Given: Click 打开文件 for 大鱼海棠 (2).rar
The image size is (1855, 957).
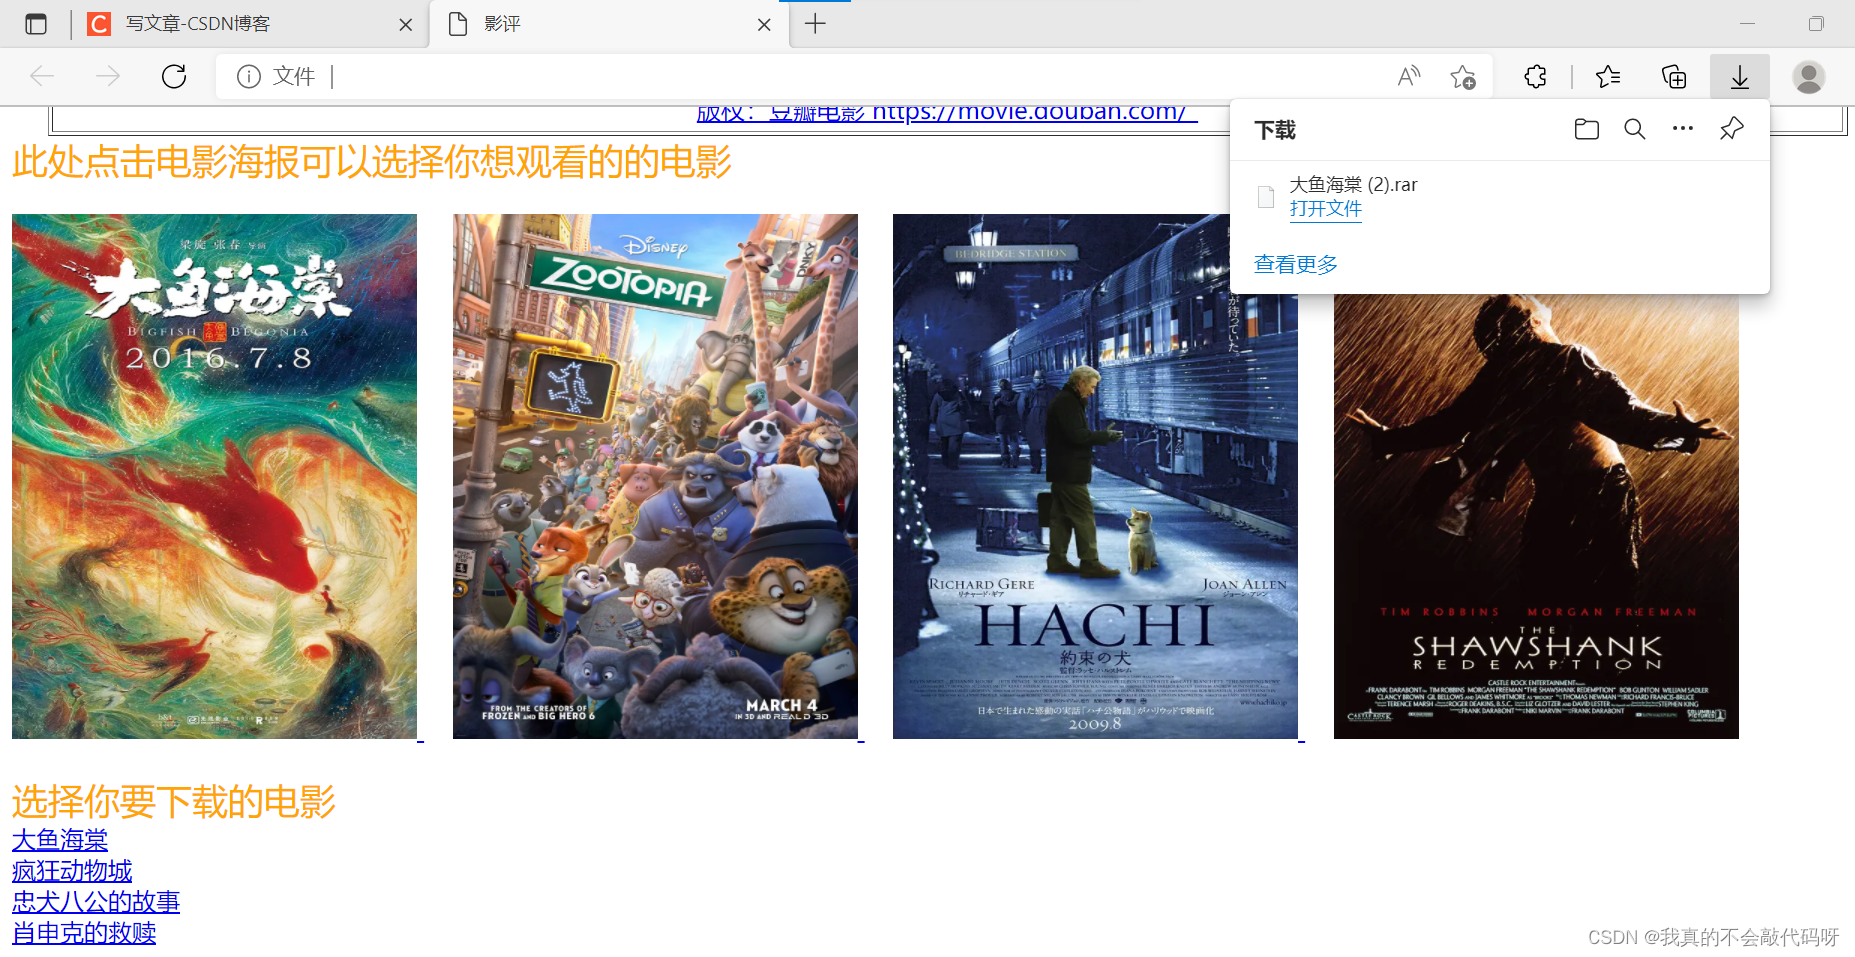Looking at the screenshot, I should coord(1325,208).
